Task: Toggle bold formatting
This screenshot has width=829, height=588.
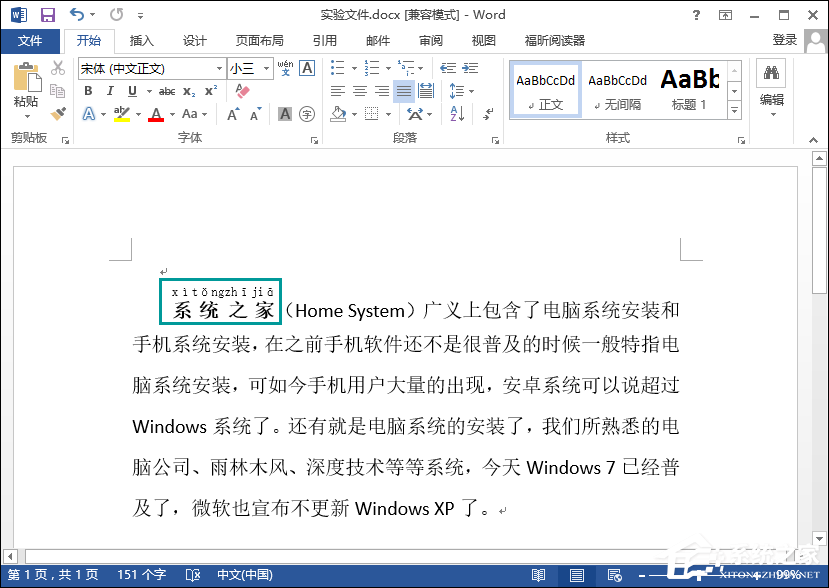Action: [87, 90]
